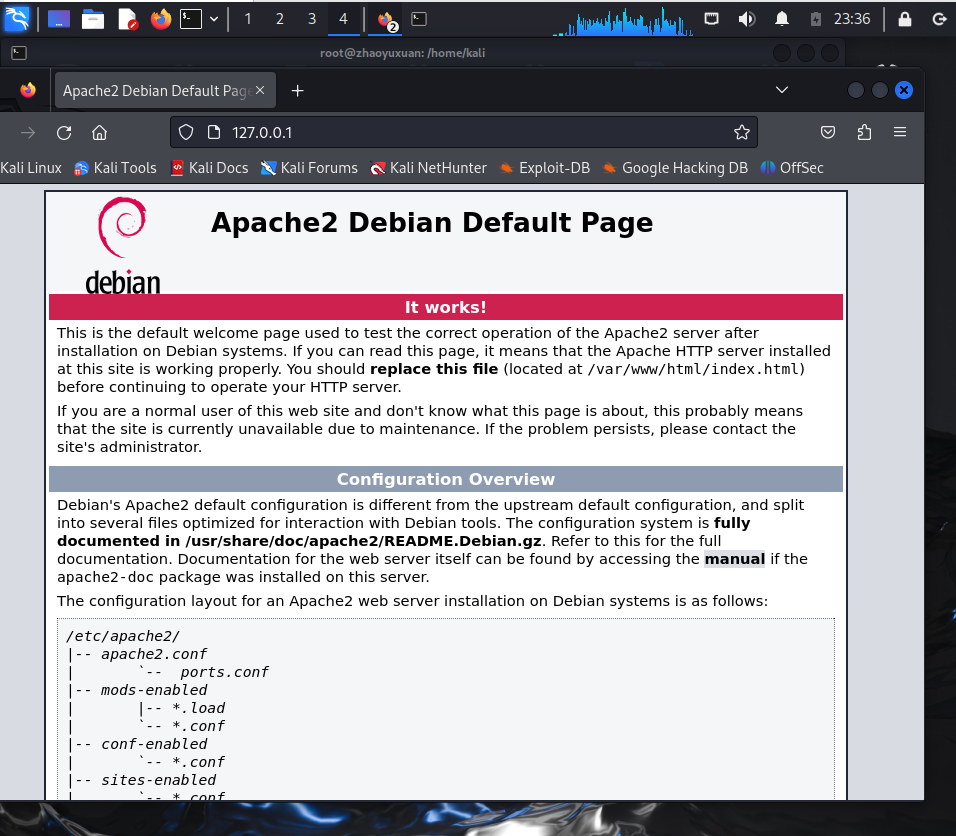Open the Firefox hamburger application menu

pos(900,132)
